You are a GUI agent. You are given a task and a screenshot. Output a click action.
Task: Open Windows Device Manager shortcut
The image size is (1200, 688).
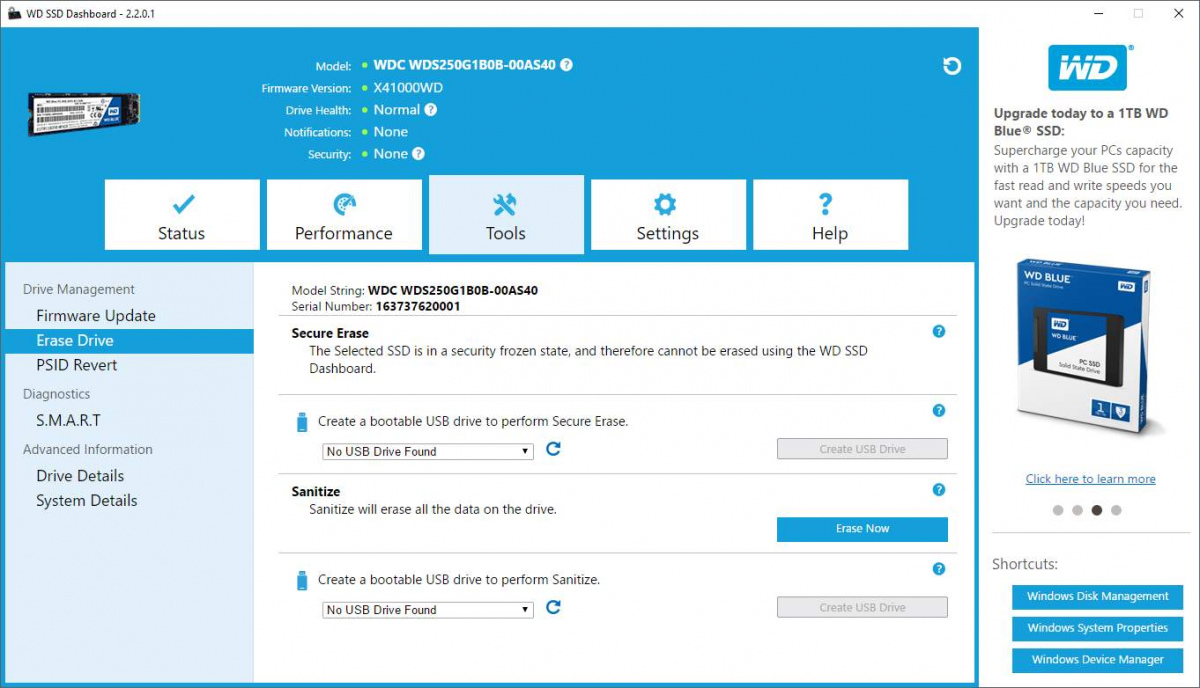(x=1097, y=660)
